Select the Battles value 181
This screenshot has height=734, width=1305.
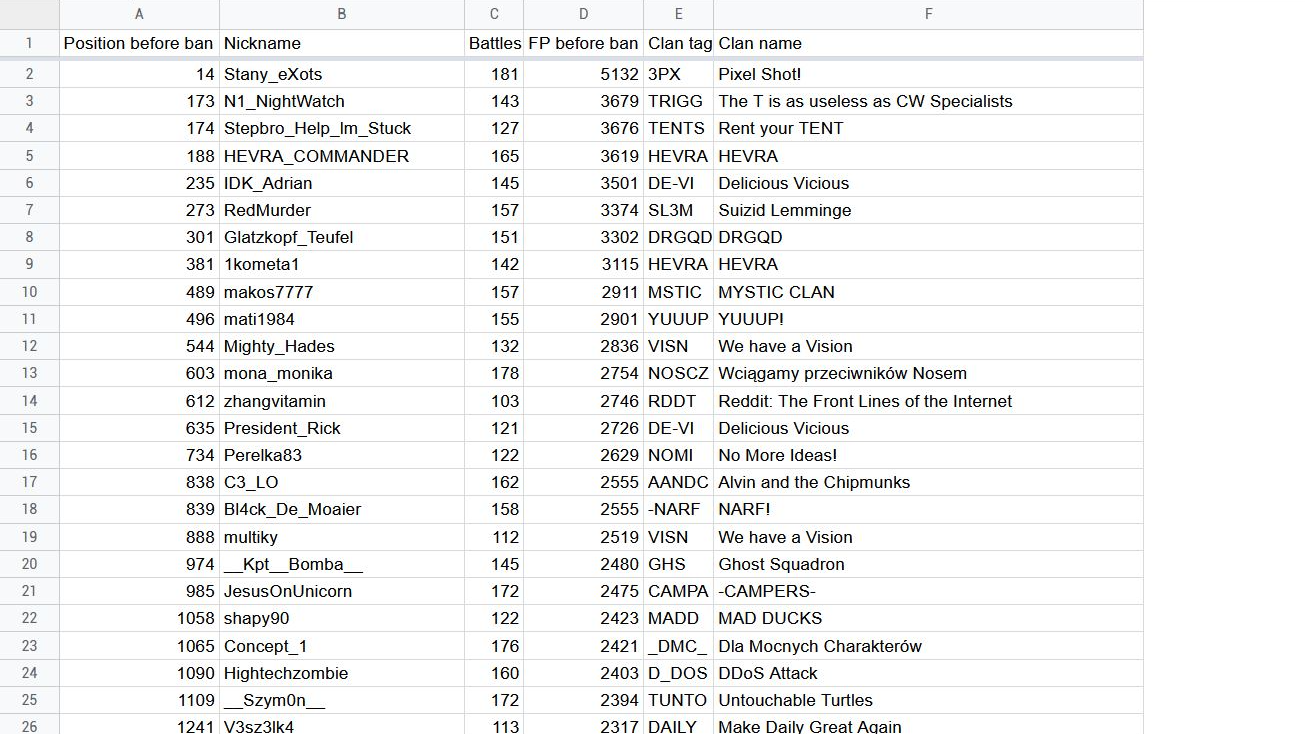[x=494, y=74]
